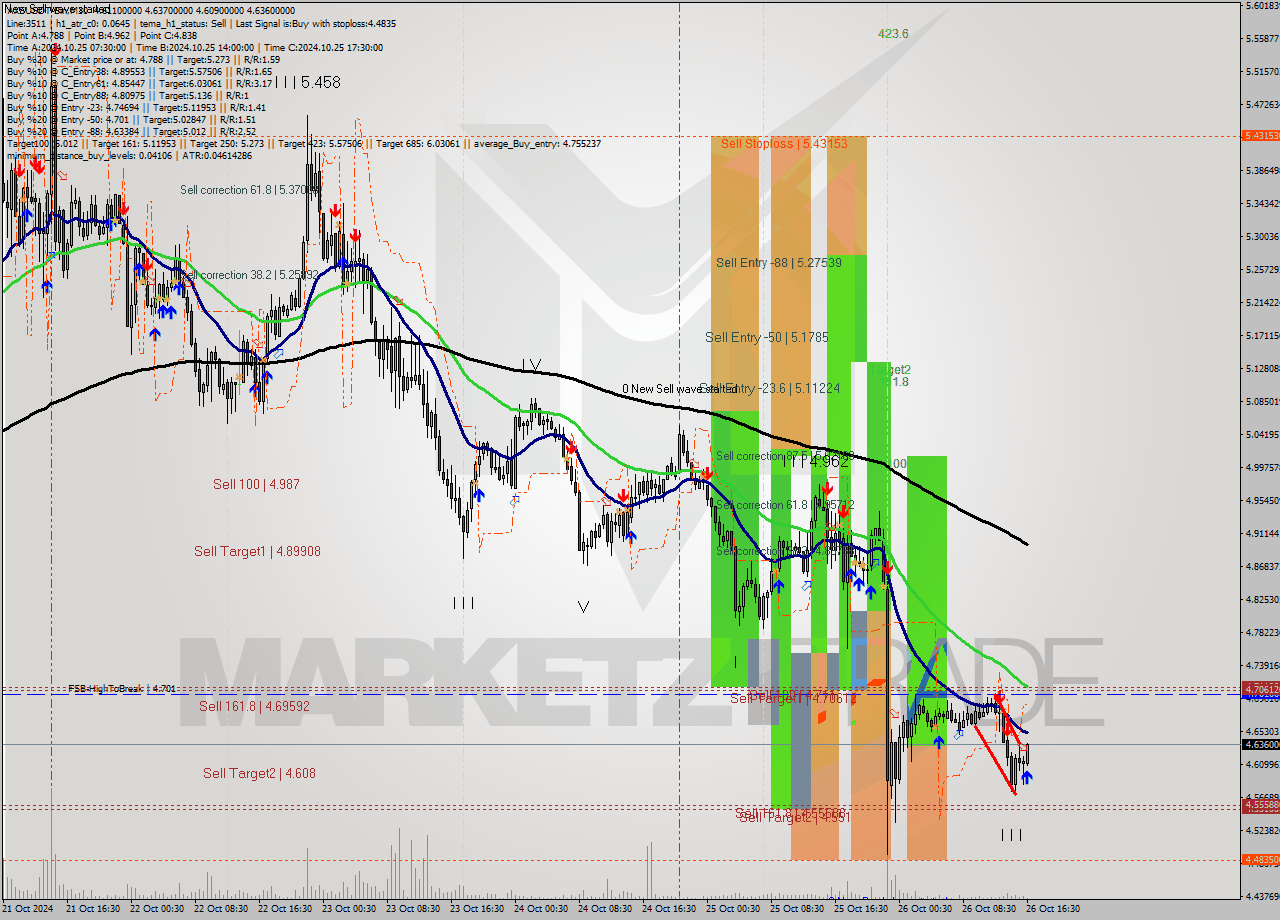Click the 'Time A:2024.10.25 07:30:00' info line
Viewport: 1280px width, 920px height.
[66, 47]
